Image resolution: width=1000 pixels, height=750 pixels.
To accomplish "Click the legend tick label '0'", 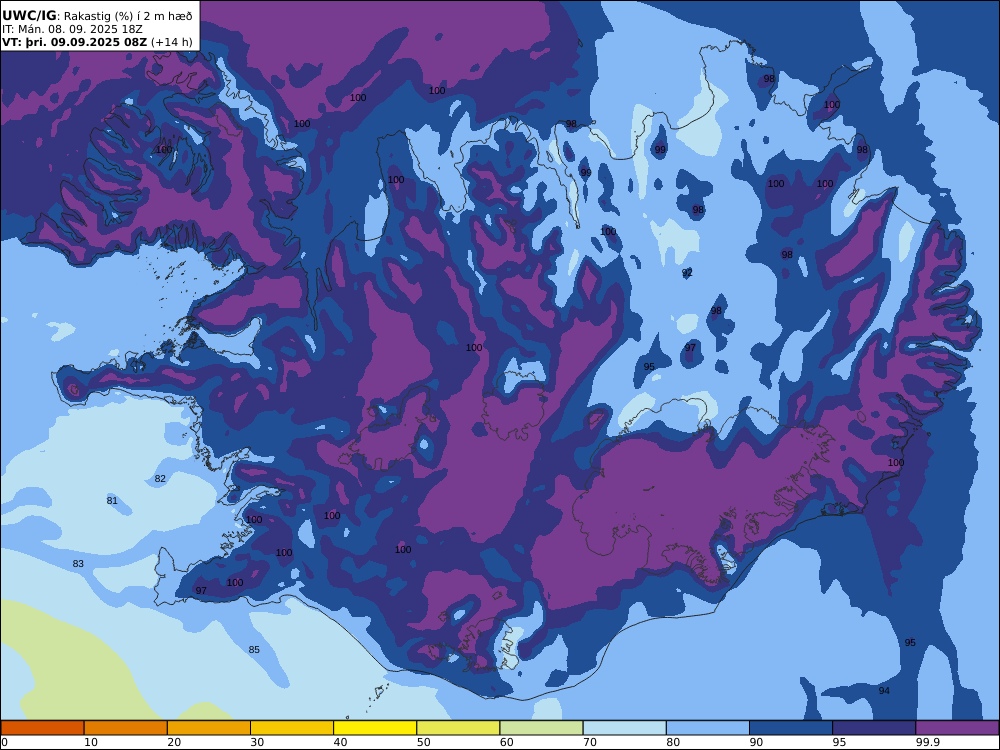I will (4, 742).
